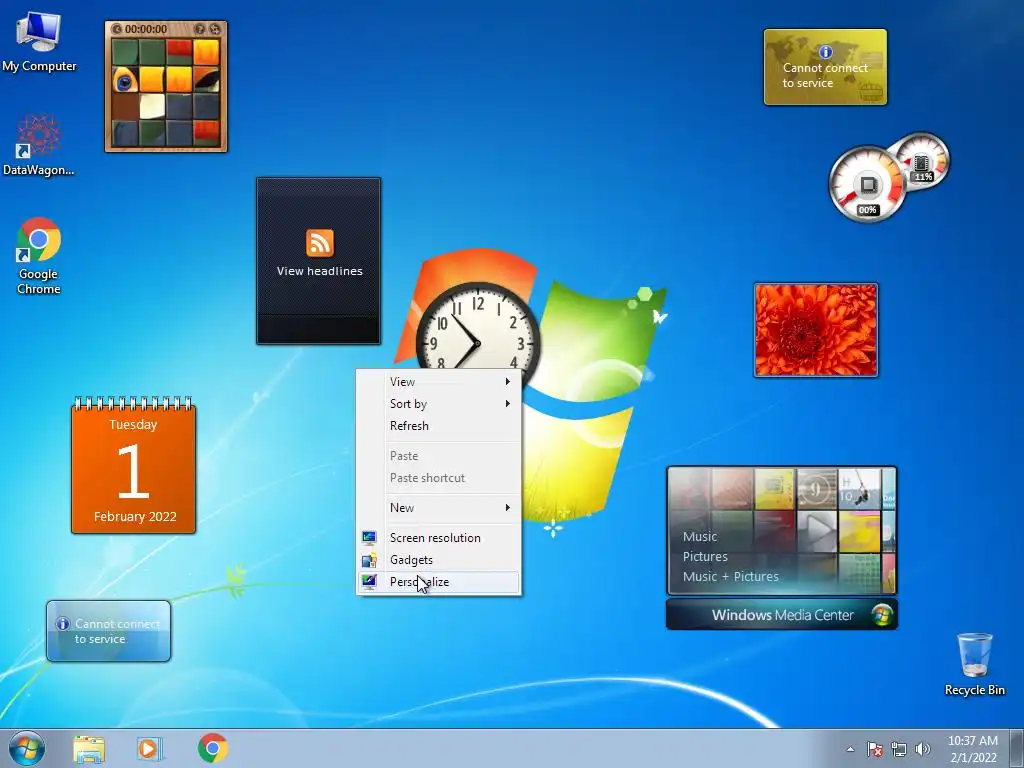The width and height of the screenshot is (1024, 768).
Task: Click the Windows Media Center banner
Action: coord(782,615)
